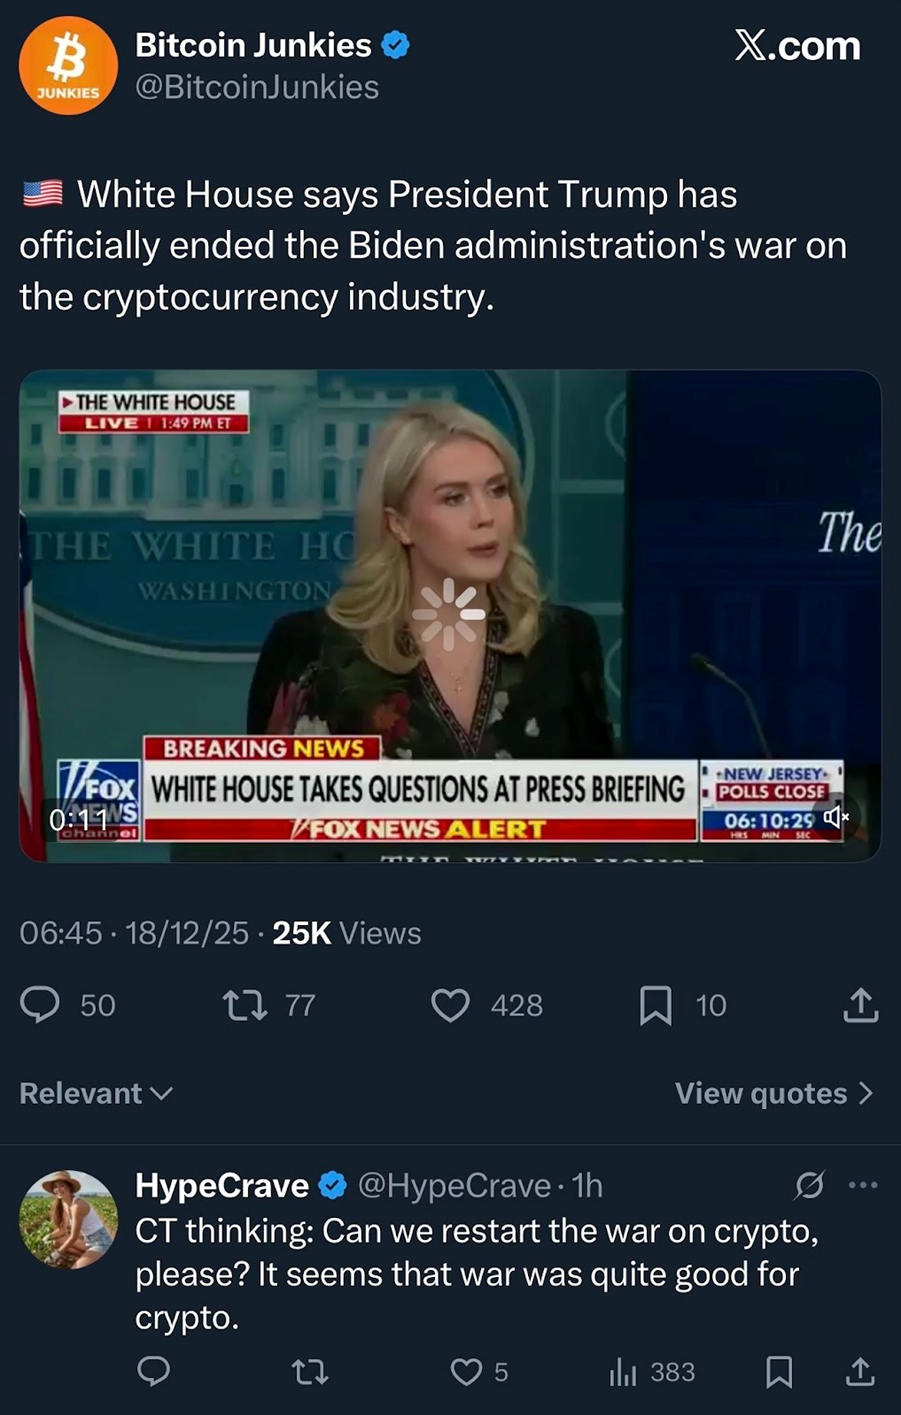The height and width of the screenshot is (1415, 901).
Task: Open the @BitcoinJunkies handle link
Action: click(257, 87)
